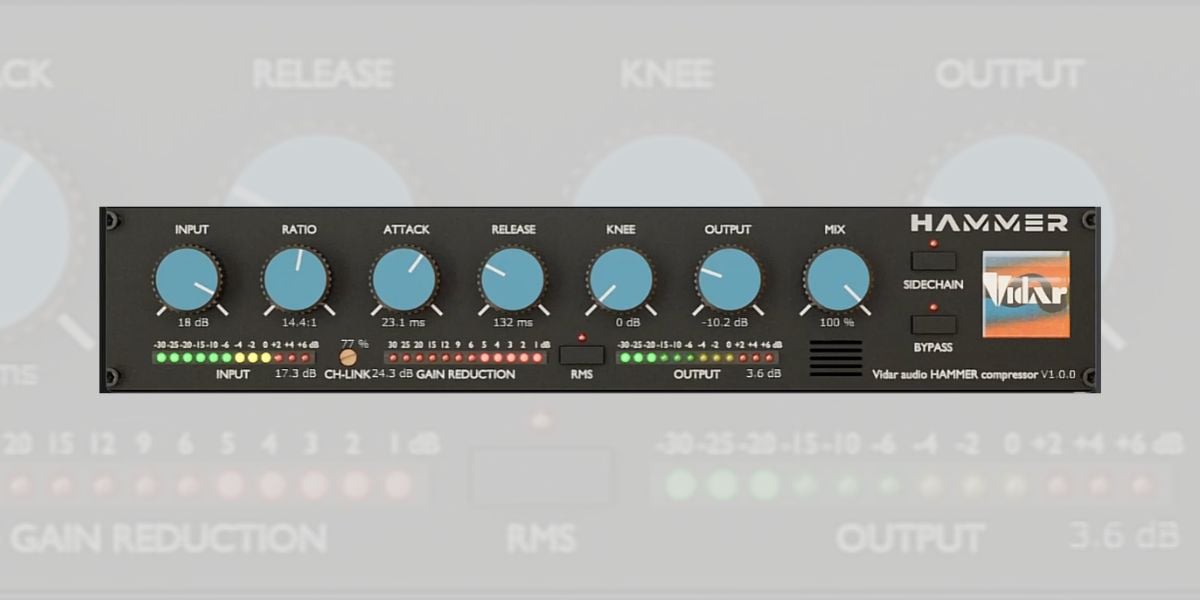The image size is (1200, 600).
Task: Click the input level LED meter
Action: [236, 357]
